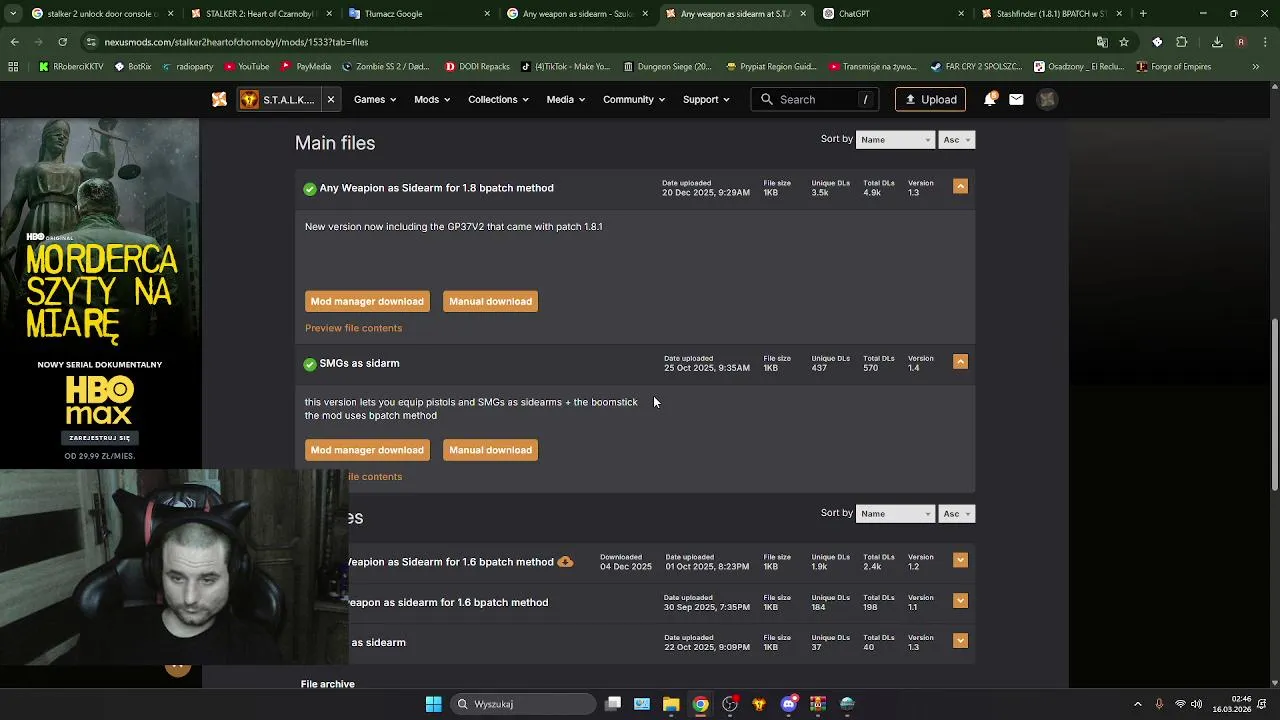Open the apps grid in the bookmarks bar
The image size is (1280, 720).
pos(13,67)
